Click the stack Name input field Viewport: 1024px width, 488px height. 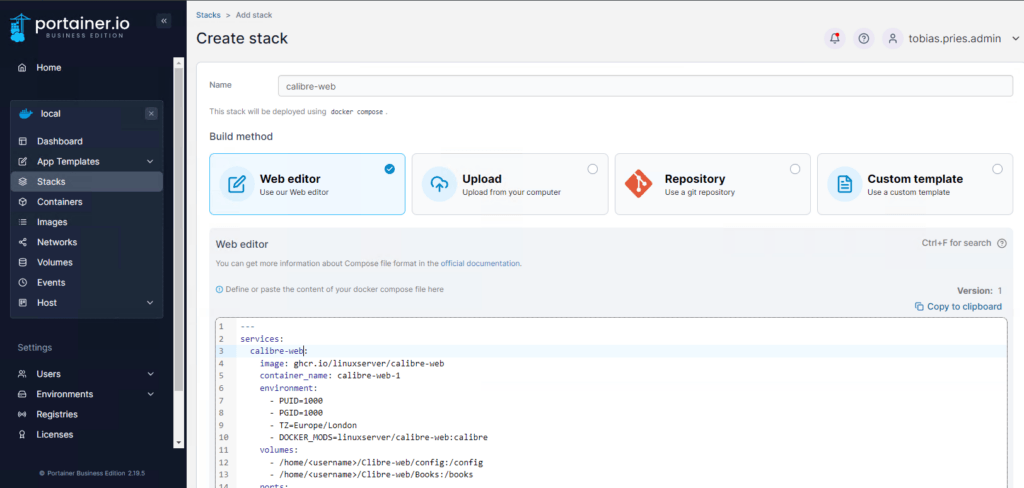[x=645, y=86]
